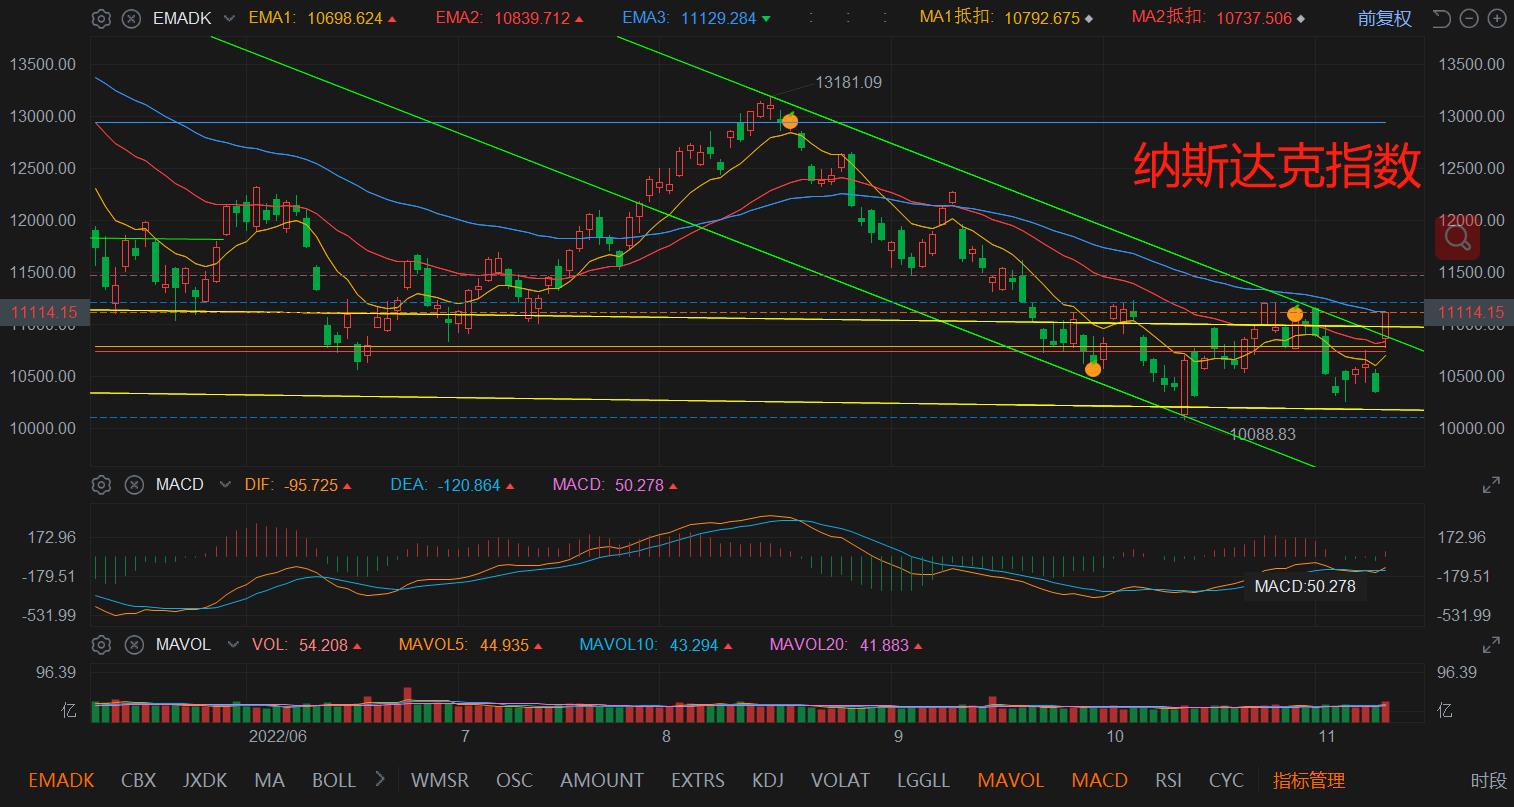Select the VOLAT indicator tab

point(840,780)
